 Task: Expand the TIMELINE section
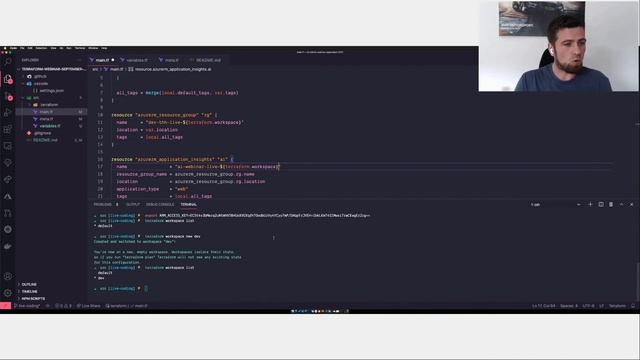pos(29,291)
